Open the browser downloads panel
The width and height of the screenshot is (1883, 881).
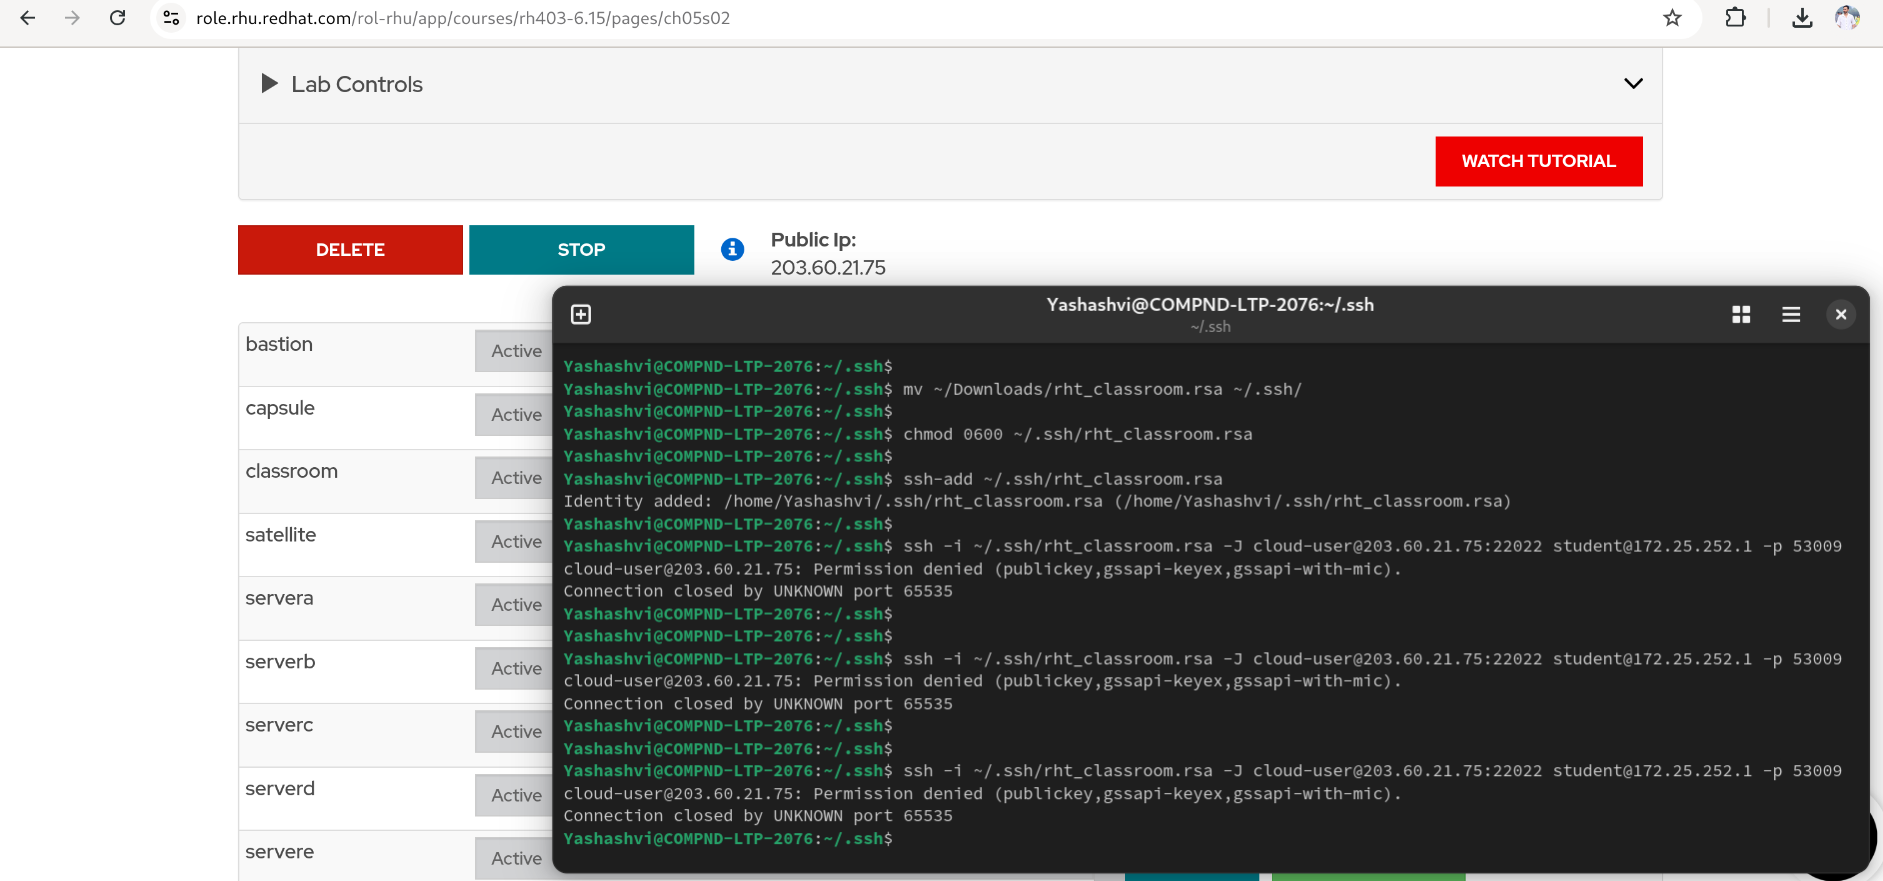click(x=1802, y=18)
